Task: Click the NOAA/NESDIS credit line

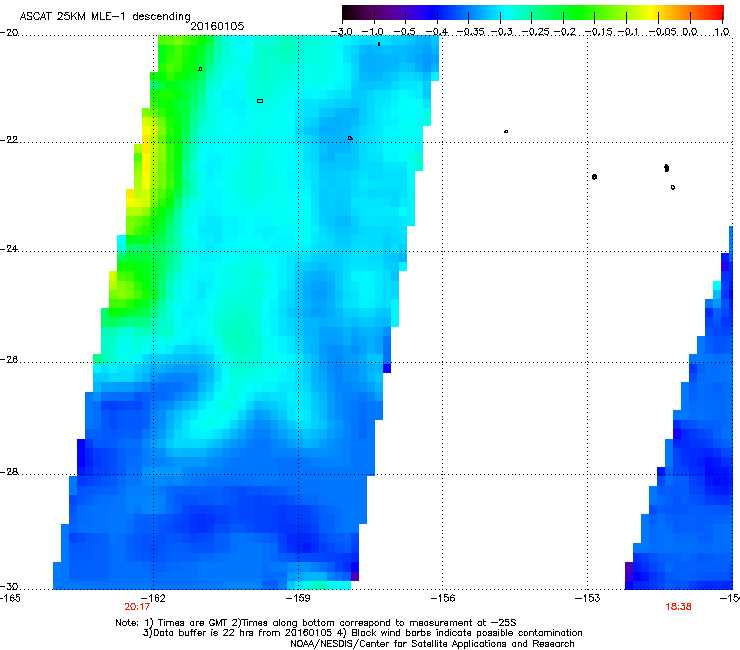Action: click(432, 644)
